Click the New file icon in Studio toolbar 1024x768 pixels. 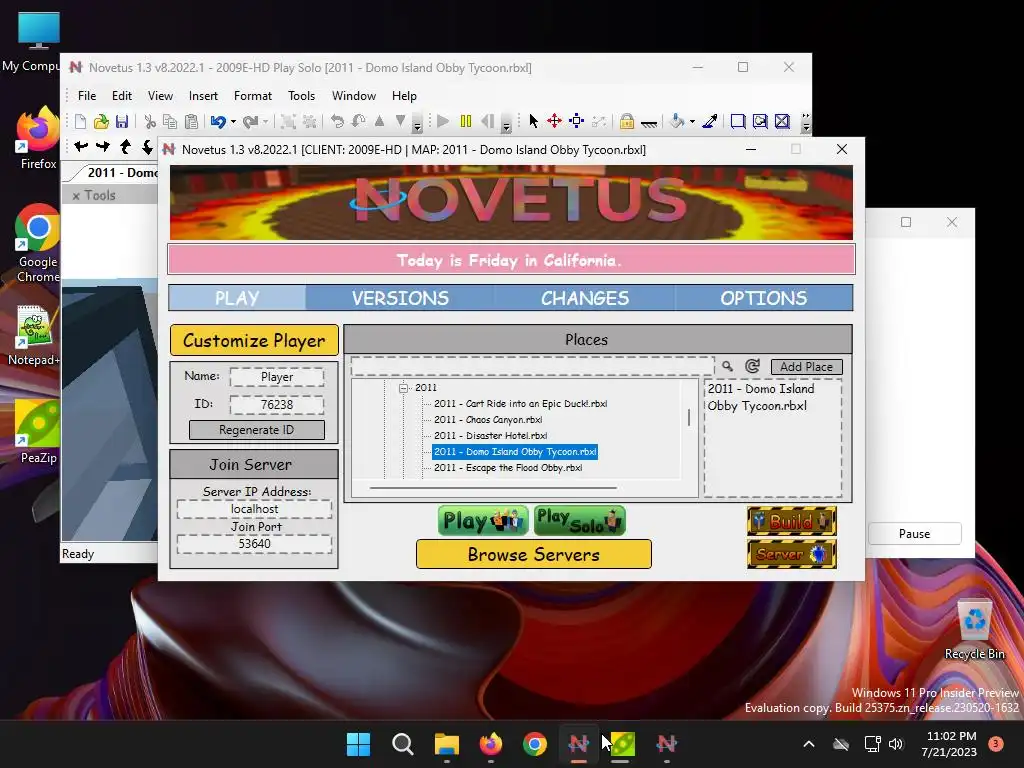coord(80,121)
